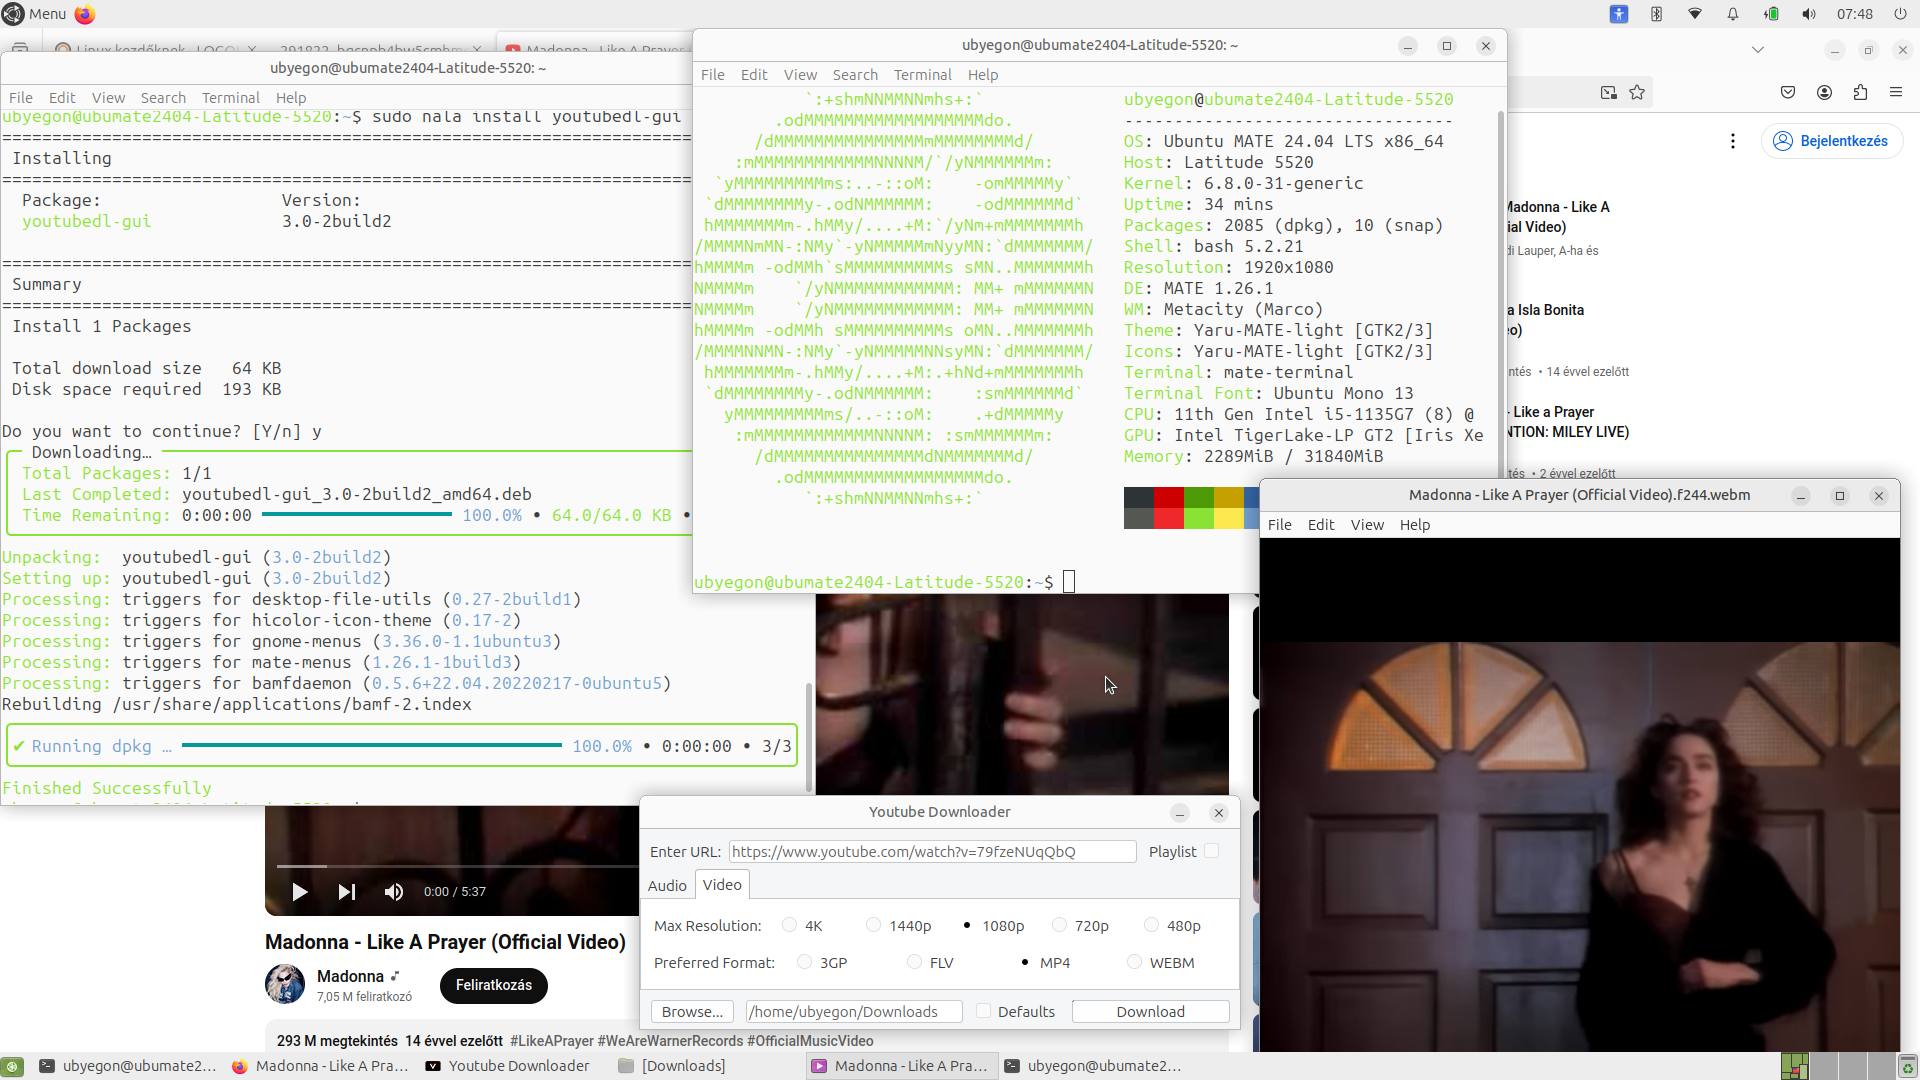Click red swatch in neofetch color palette
Viewport: 1920px width, 1080px height.
click(1168, 498)
